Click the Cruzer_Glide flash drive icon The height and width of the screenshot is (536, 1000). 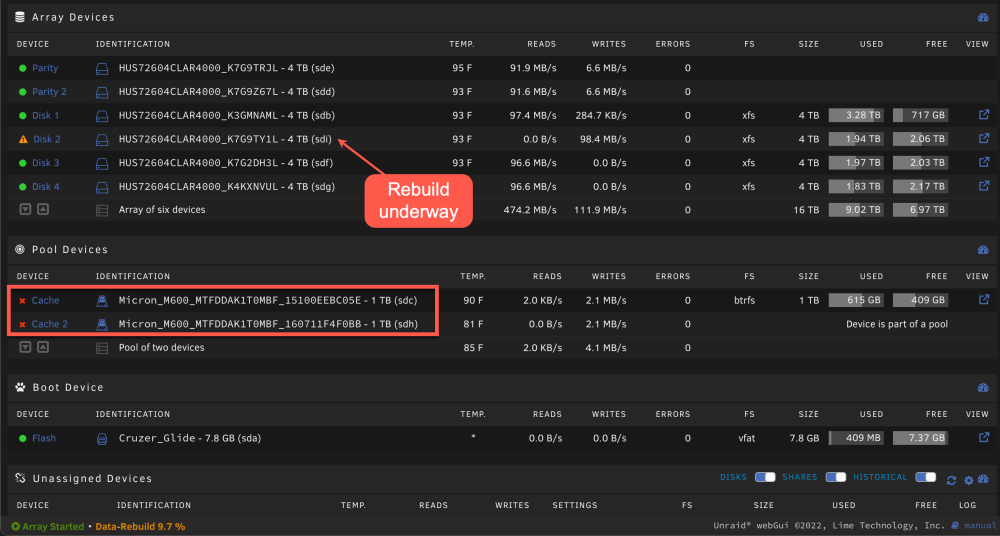[102, 438]
